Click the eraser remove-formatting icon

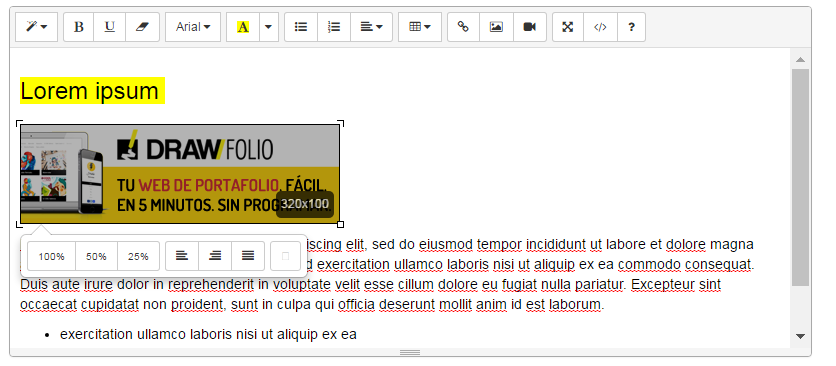point(142,27)
